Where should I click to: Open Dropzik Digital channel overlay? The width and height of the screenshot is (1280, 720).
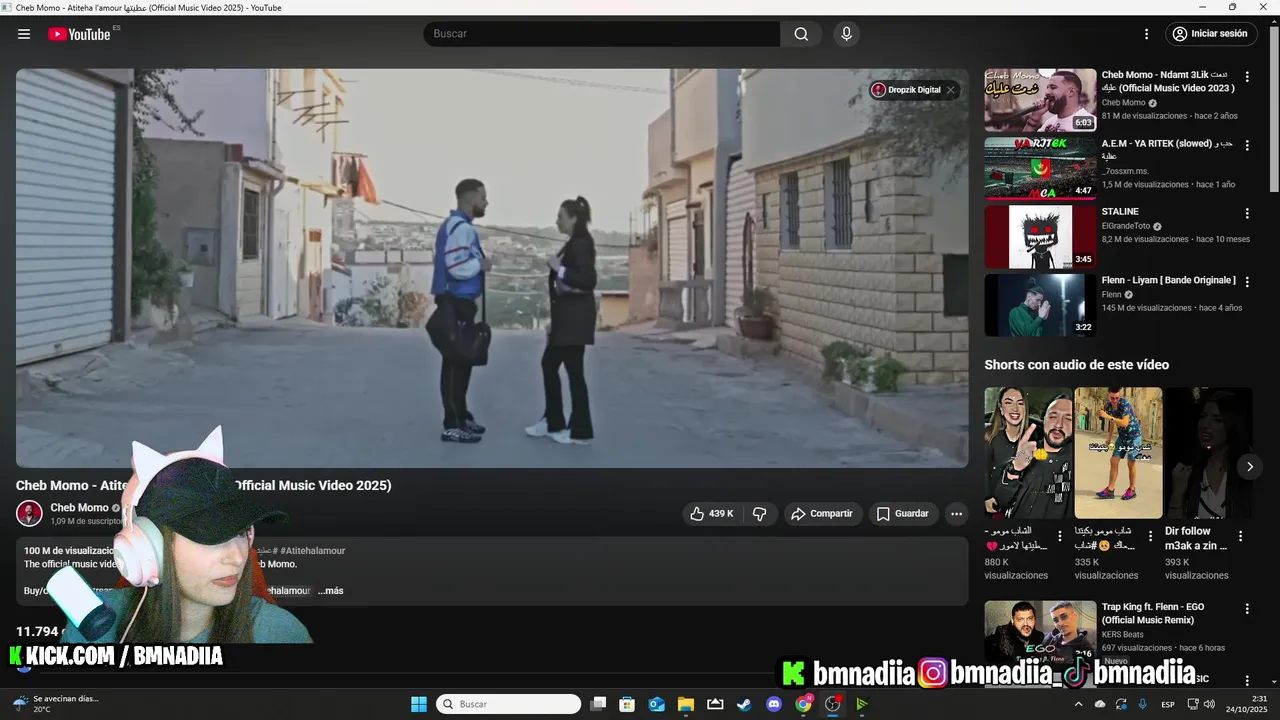pyautogui.click(x=906, y=90)
